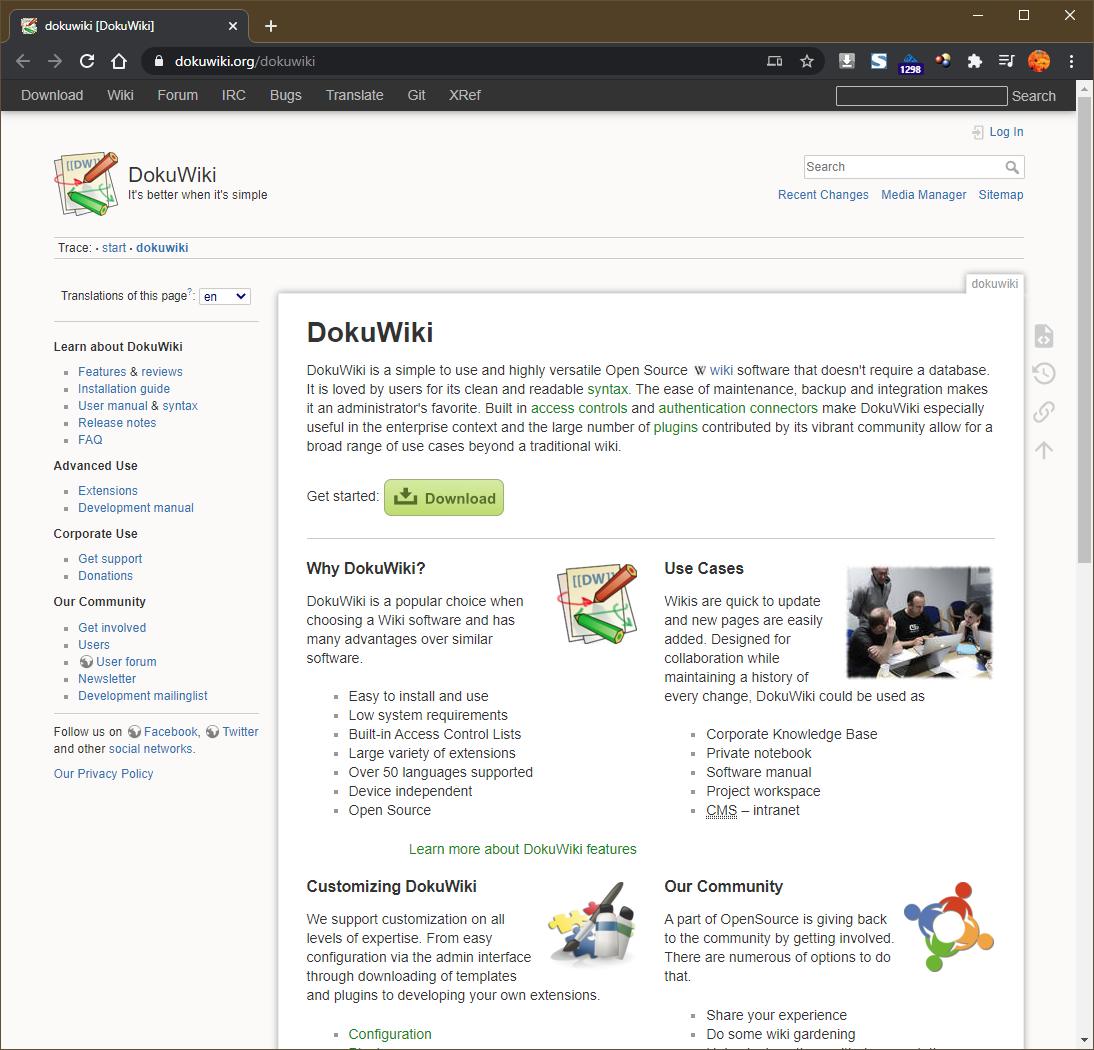Click the Backlinks chain icon
Image resolution: width=1094 pixels, height=1050 pixels.
click(x=1044, y=412)
